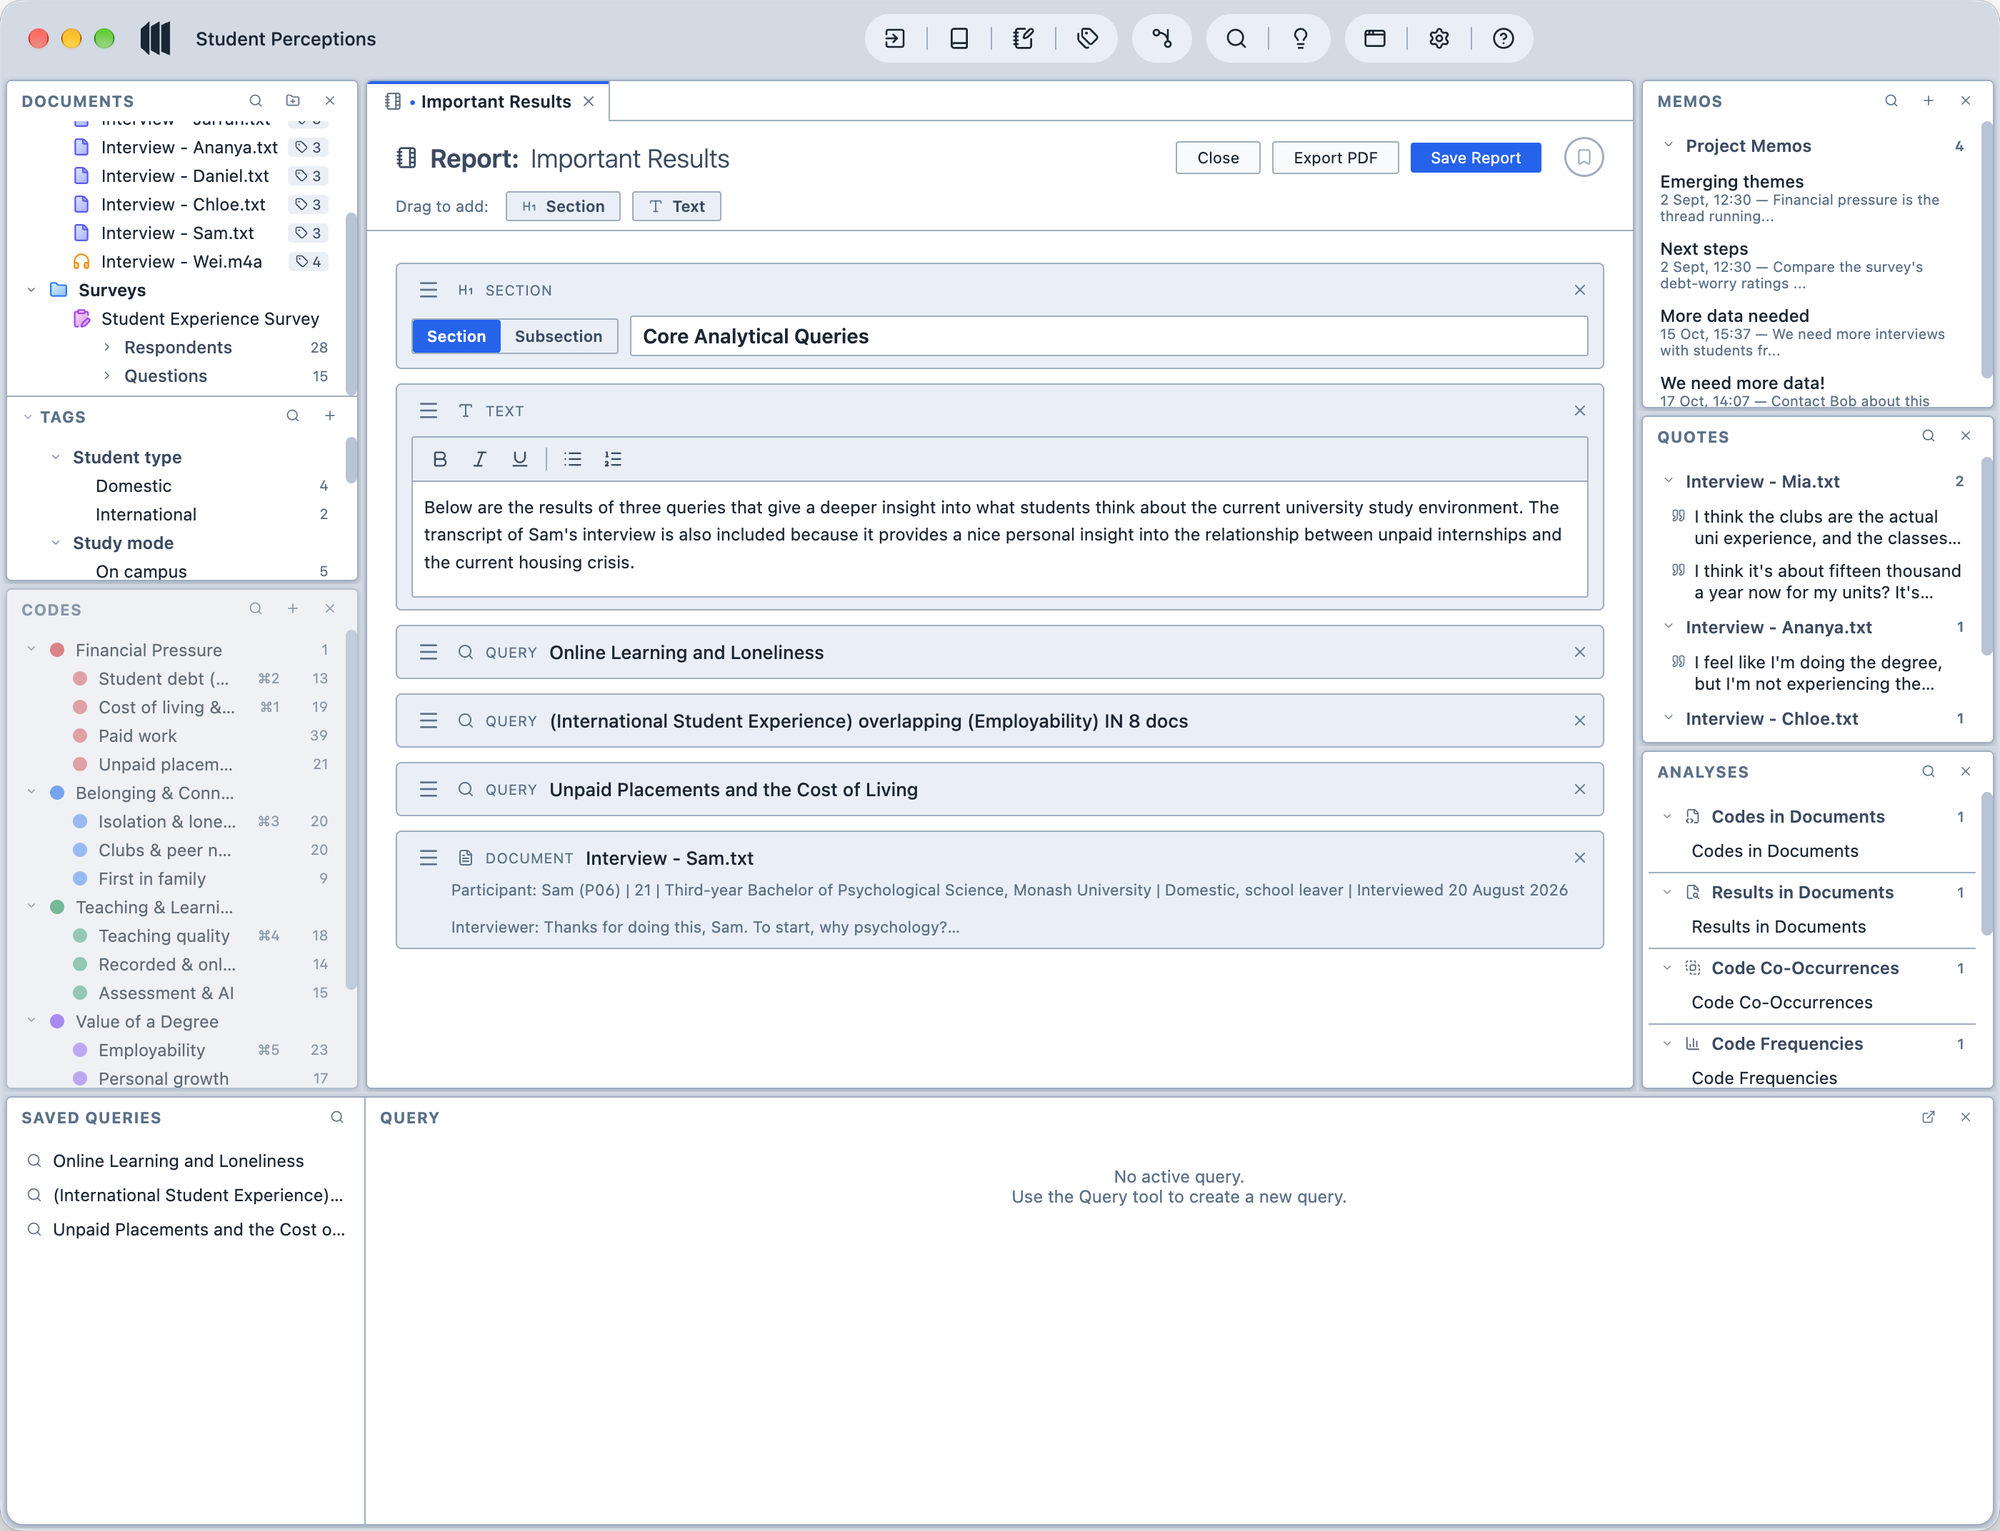
Task: Click the import icon in top toolbar
Action: pyautogui.click(x=895, y=39)
